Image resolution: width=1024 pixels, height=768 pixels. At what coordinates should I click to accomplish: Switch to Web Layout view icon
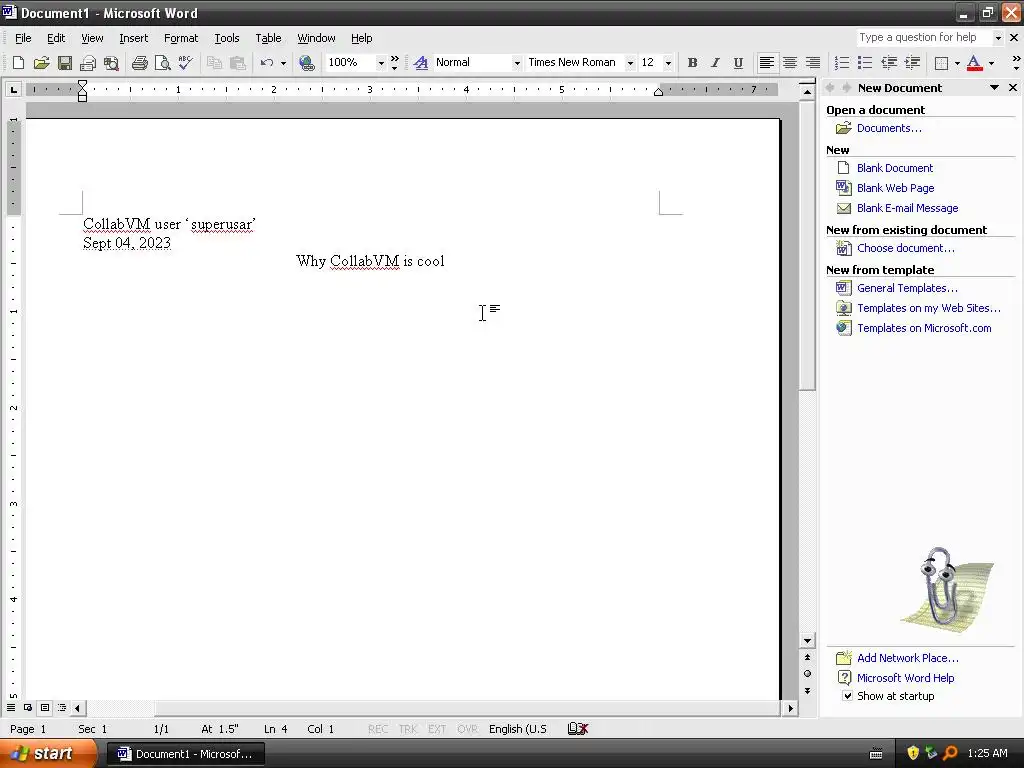28,707
